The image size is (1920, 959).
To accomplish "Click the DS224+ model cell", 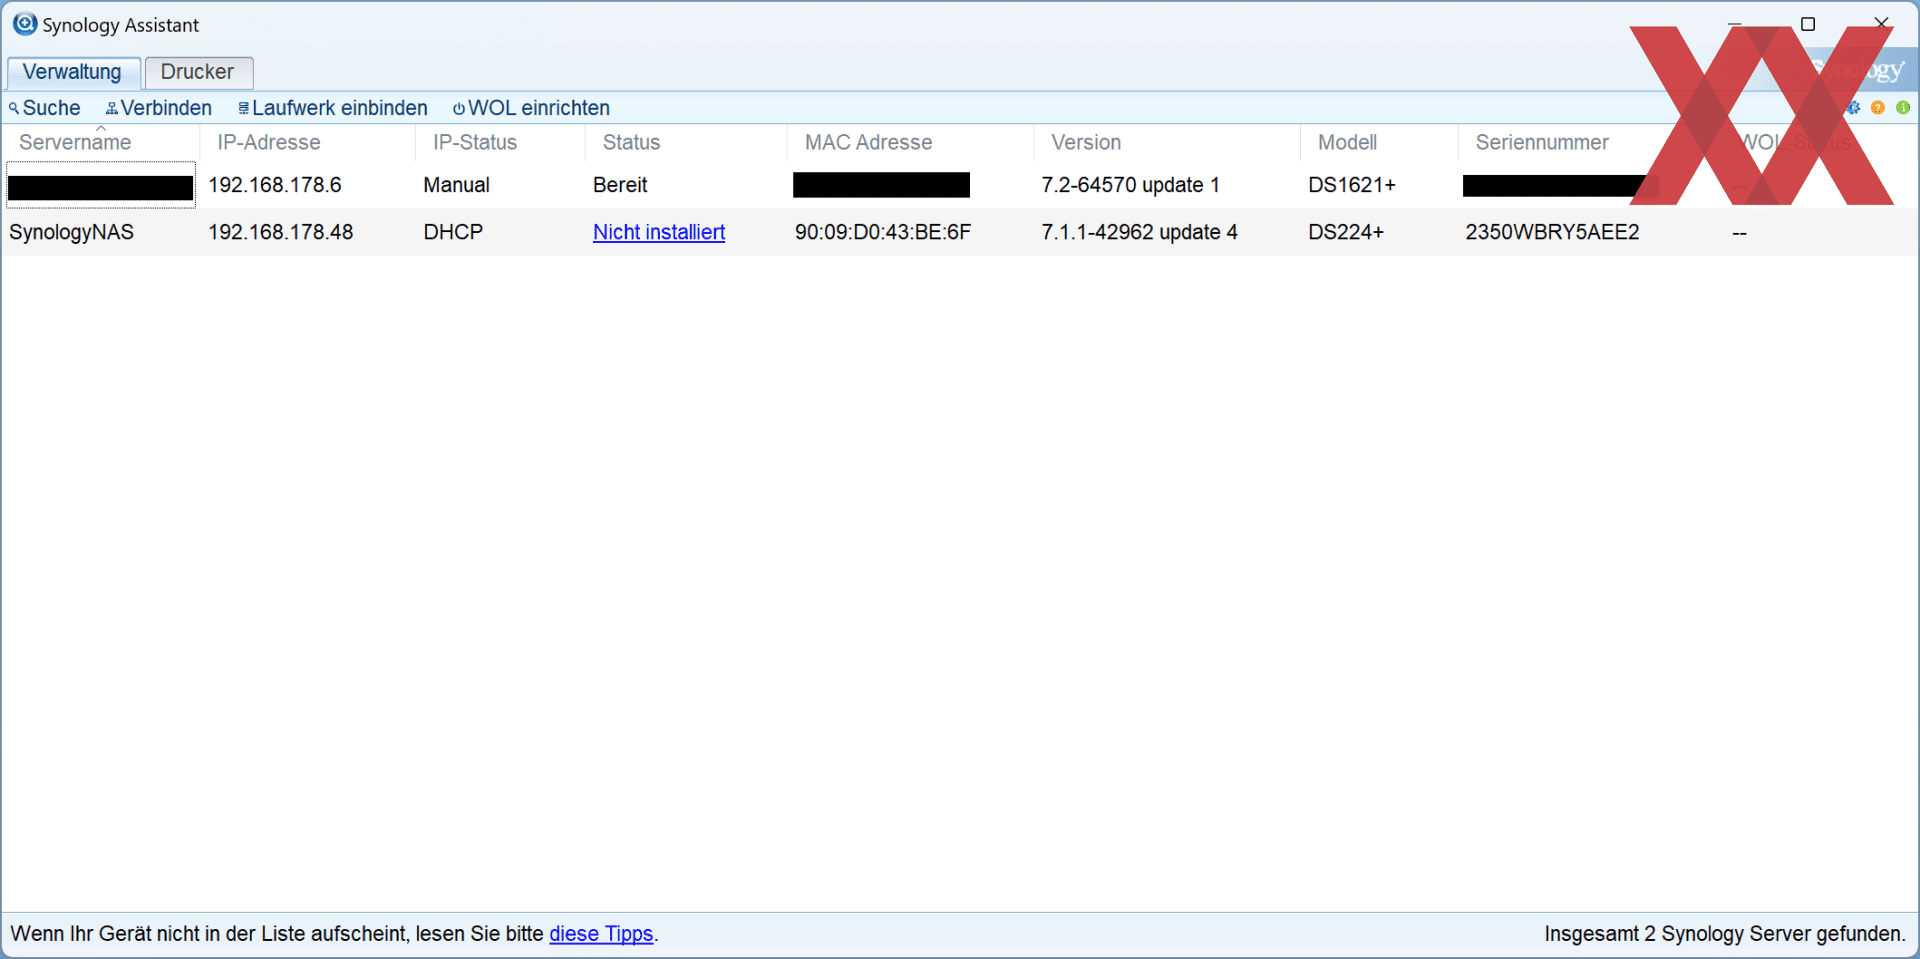I will coord(1346,232).
